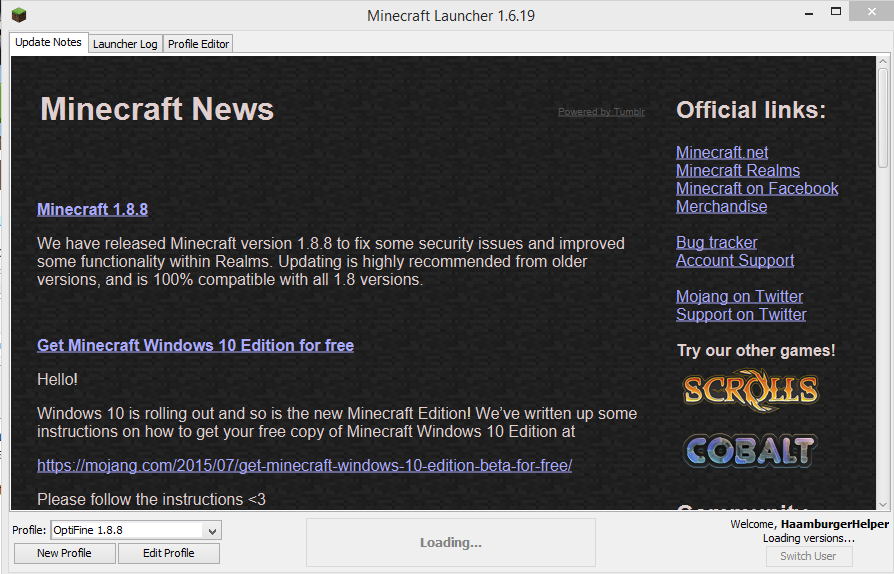Click the 'Official links:' heading
The image size is (894, 574).
(751, 110)
